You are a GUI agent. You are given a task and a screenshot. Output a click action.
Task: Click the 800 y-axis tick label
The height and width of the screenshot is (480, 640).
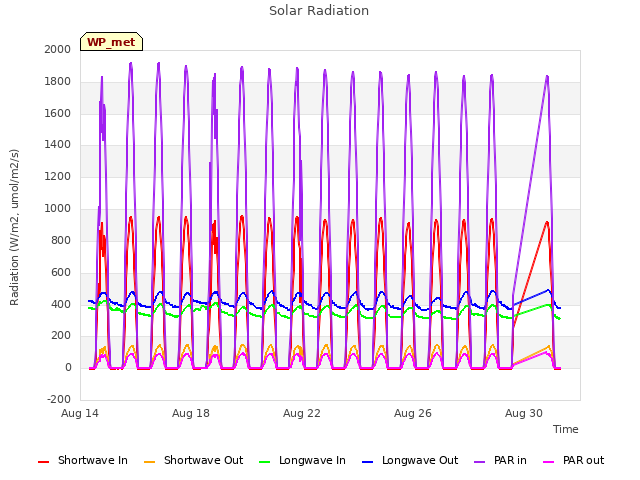61,240
